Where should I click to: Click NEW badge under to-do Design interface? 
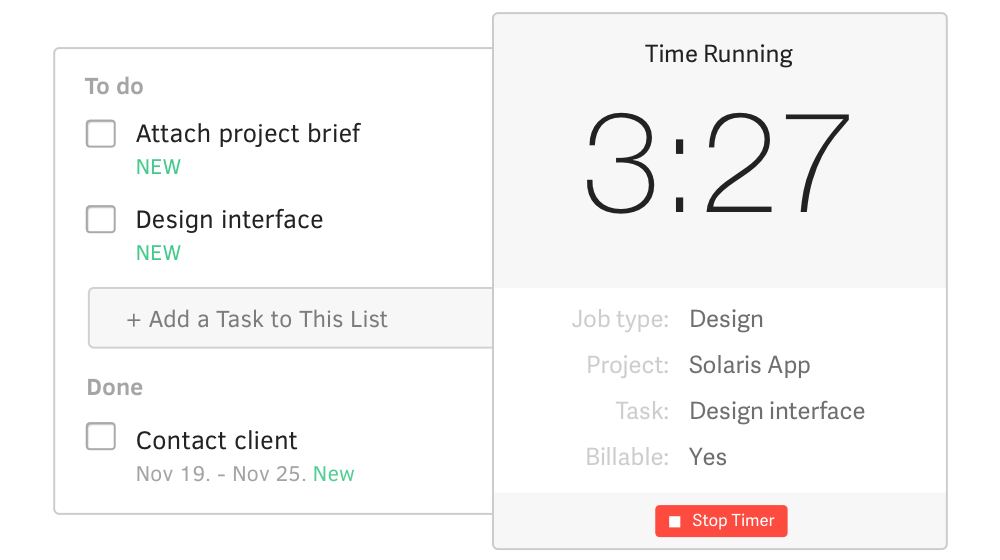click(158, 253)
